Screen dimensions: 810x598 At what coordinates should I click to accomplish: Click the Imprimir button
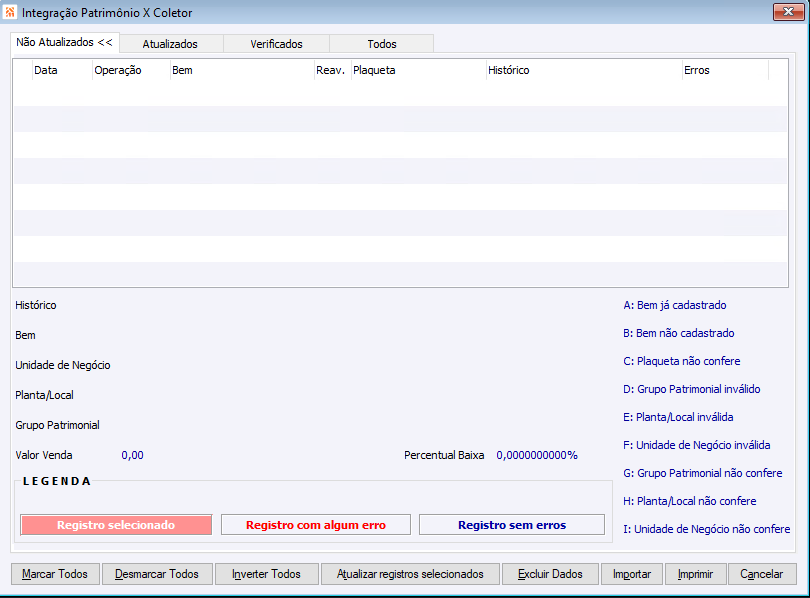point(695,574)
